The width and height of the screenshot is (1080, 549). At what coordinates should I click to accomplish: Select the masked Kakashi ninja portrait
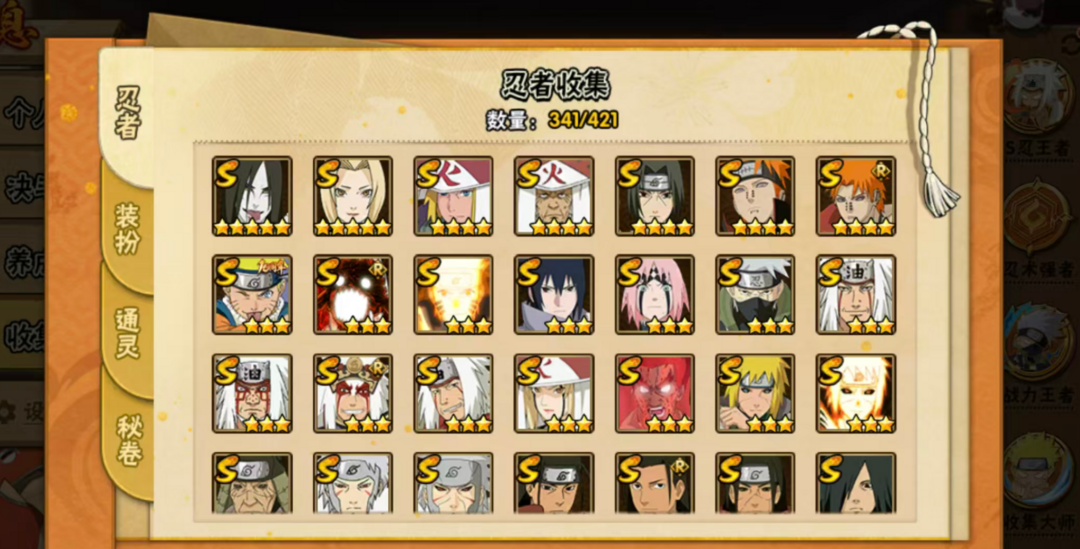click(x=755, y=295)
